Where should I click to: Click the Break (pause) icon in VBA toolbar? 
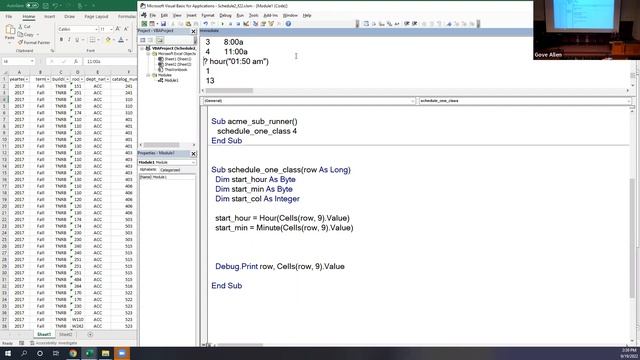pyautogui.click(x=230, y=24)
